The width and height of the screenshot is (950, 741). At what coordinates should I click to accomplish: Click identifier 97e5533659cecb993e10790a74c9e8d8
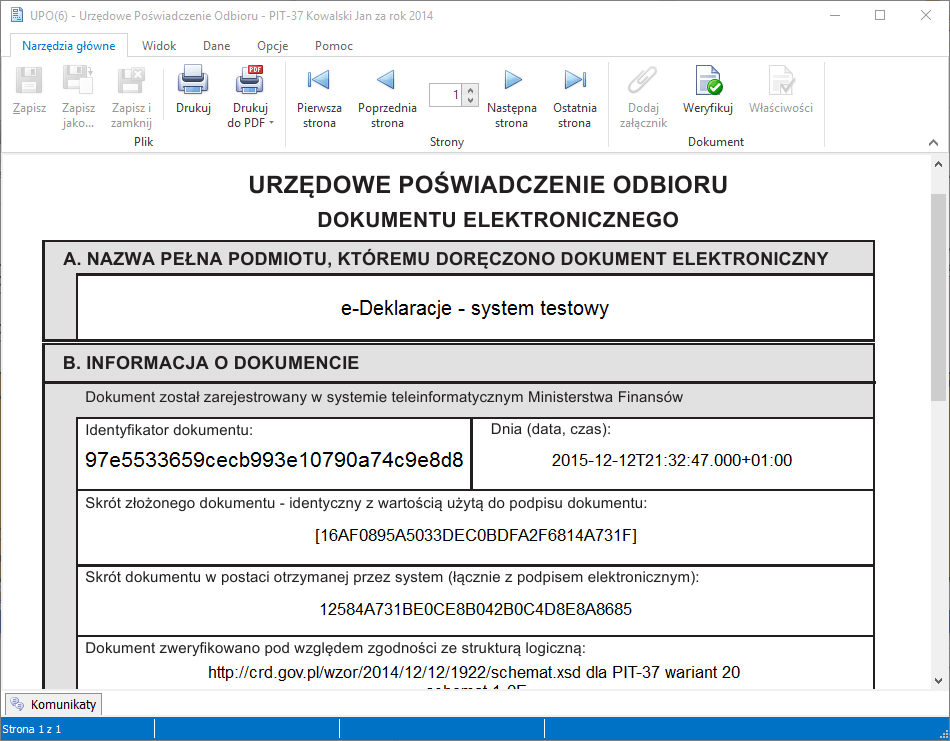(274, 460)
